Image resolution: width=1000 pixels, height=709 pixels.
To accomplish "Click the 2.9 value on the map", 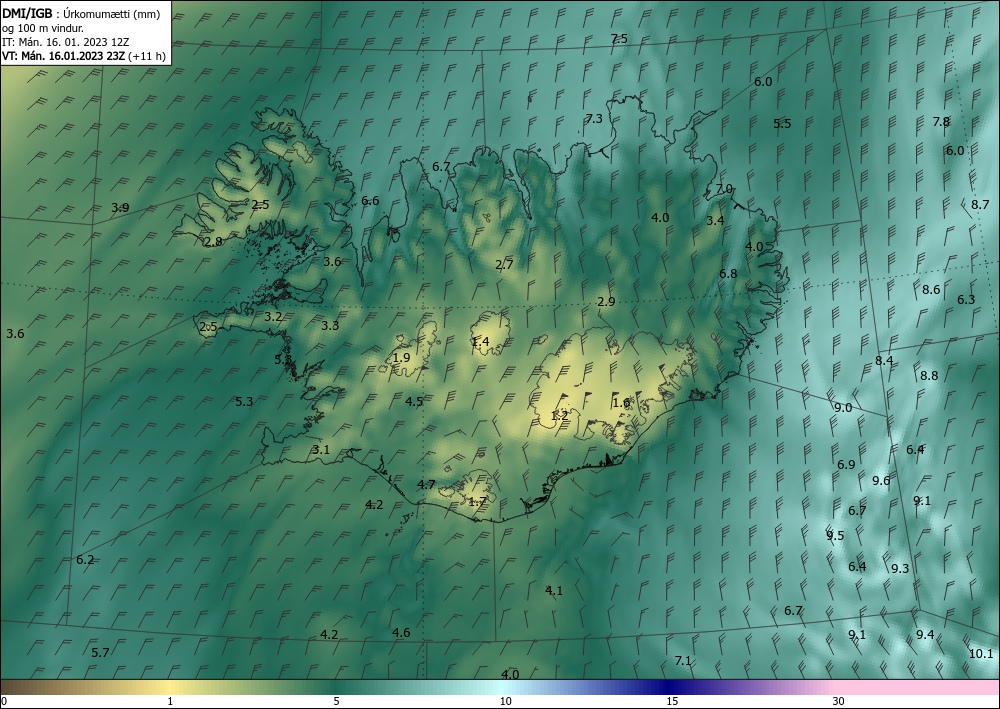I will (607, 302).
